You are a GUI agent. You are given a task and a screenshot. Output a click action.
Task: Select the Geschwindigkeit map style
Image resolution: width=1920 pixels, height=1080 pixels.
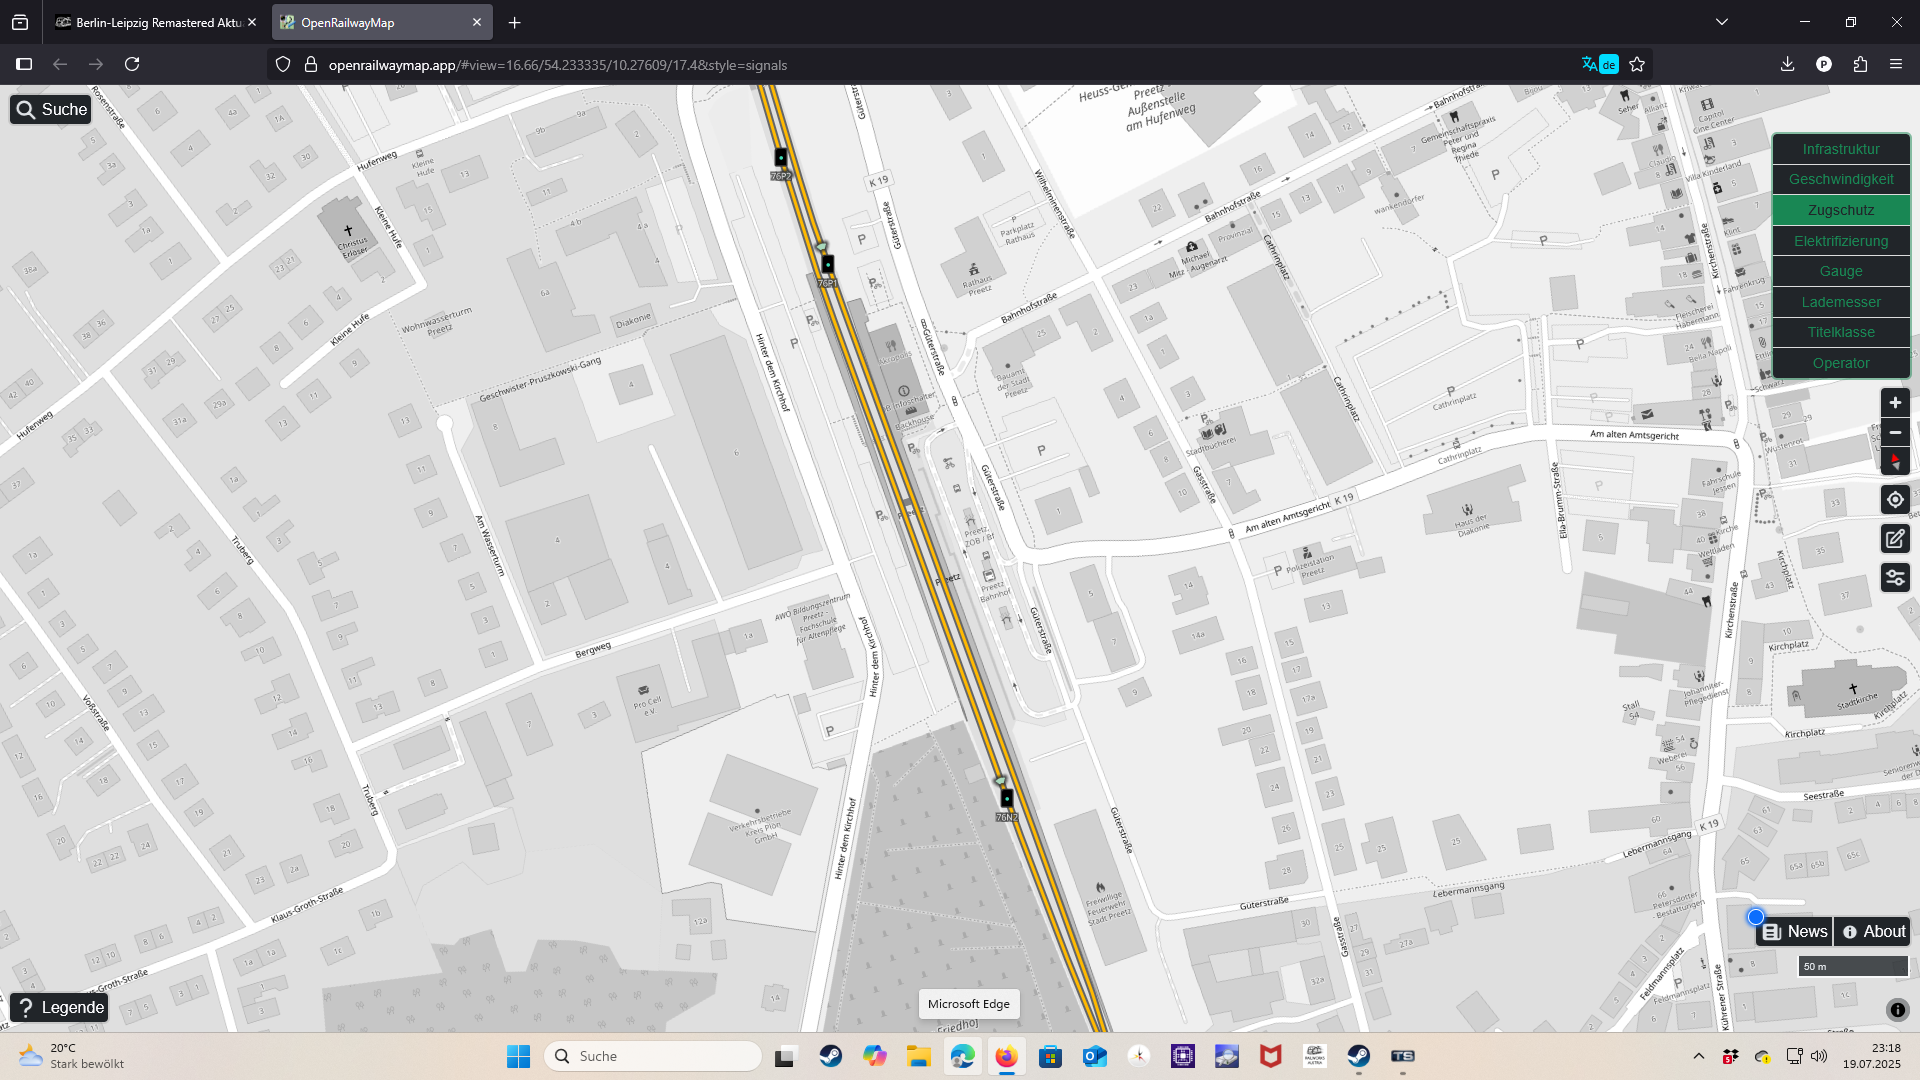pos(1840,179)
